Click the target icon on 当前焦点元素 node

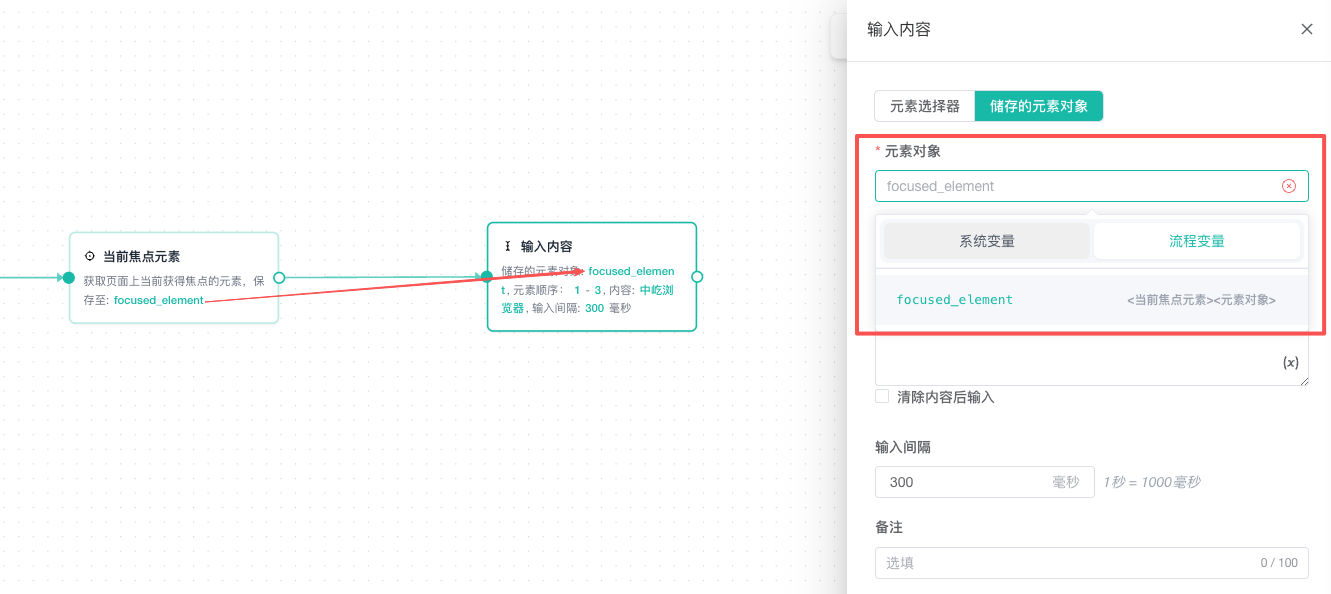tap(90, 257)
